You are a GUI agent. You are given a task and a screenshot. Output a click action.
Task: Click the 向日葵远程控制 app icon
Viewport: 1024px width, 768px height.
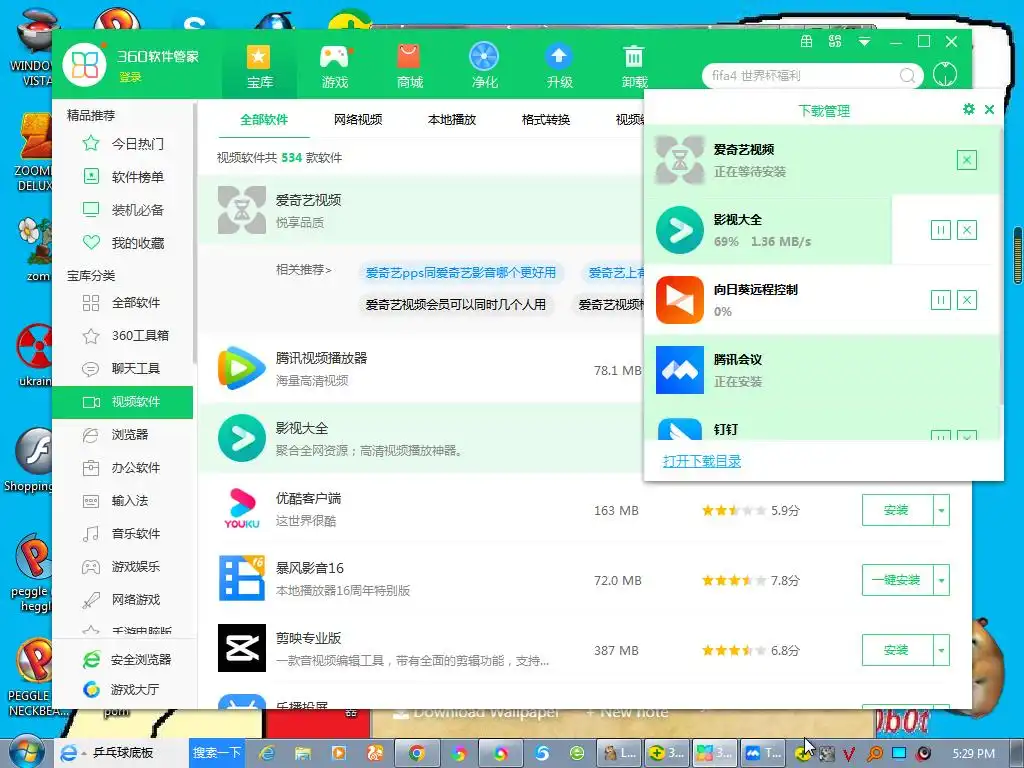coord(680,300)
